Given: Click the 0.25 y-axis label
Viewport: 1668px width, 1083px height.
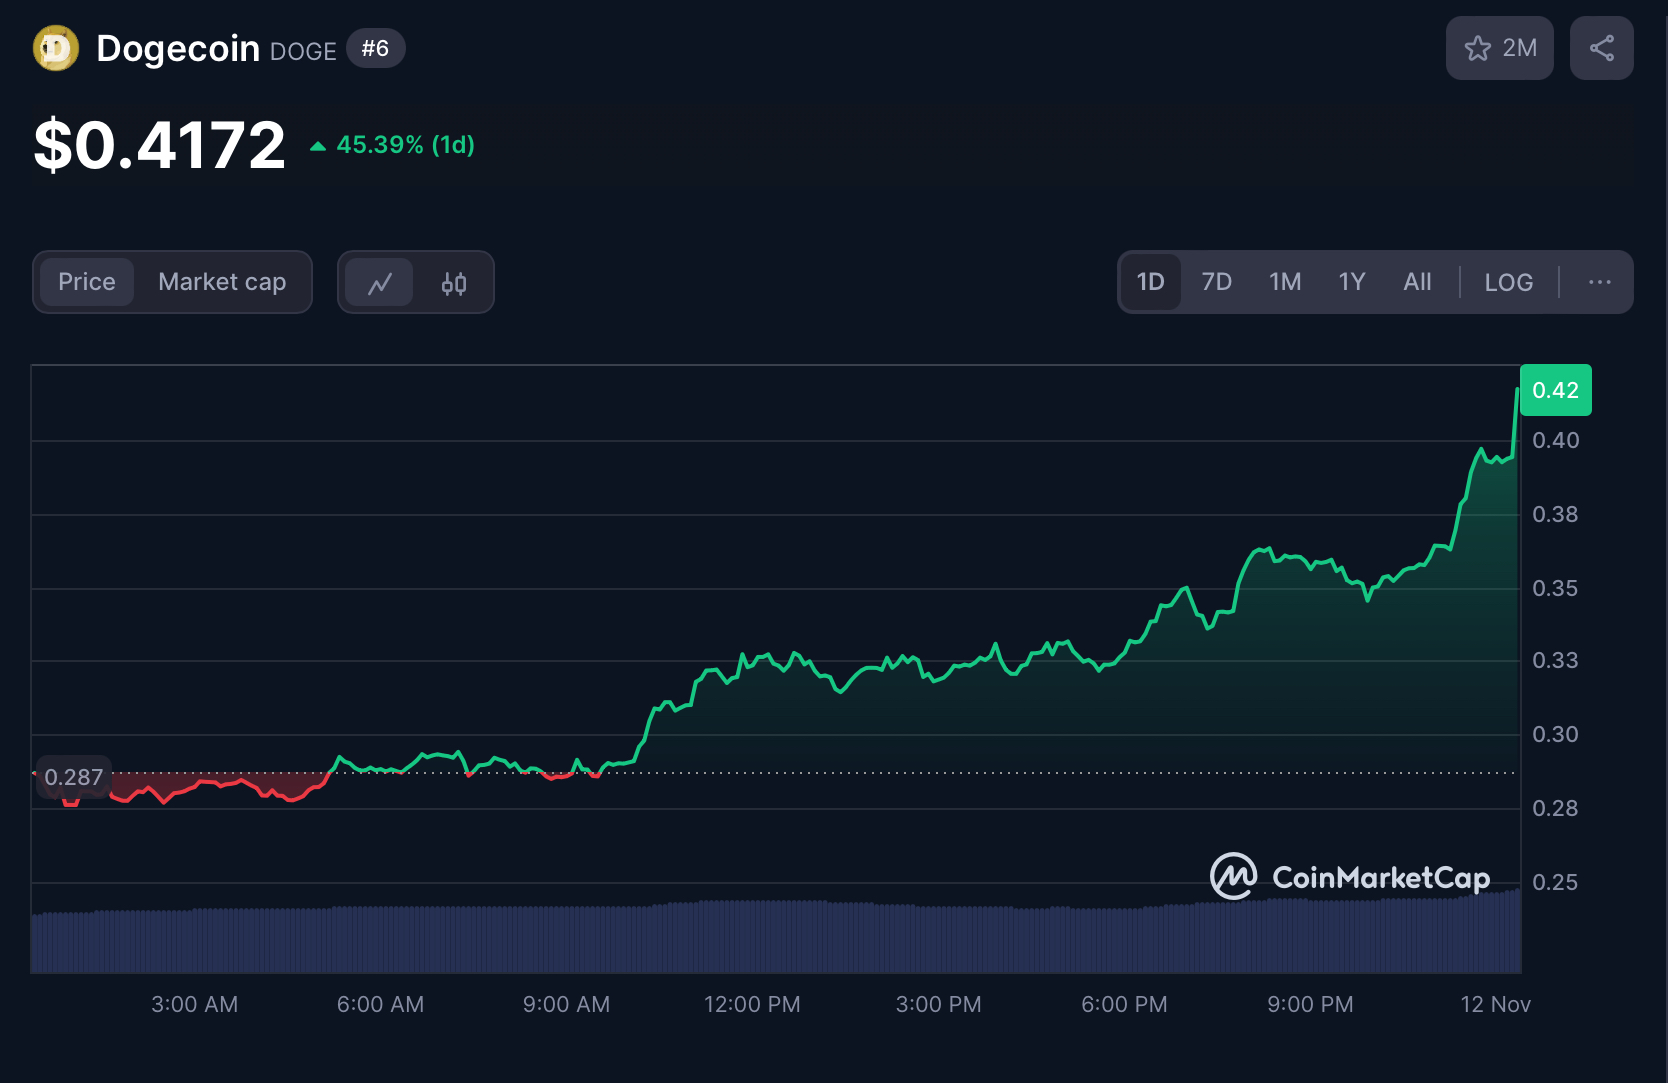Looking at the screenshot, I should (x=1555, y=882).
